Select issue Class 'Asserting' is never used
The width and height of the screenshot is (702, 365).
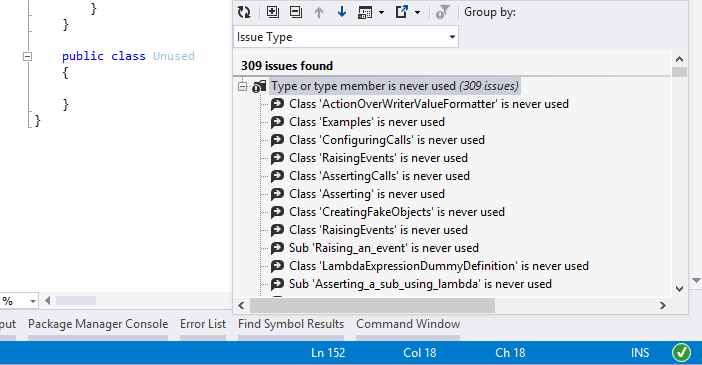pos(367,194)
